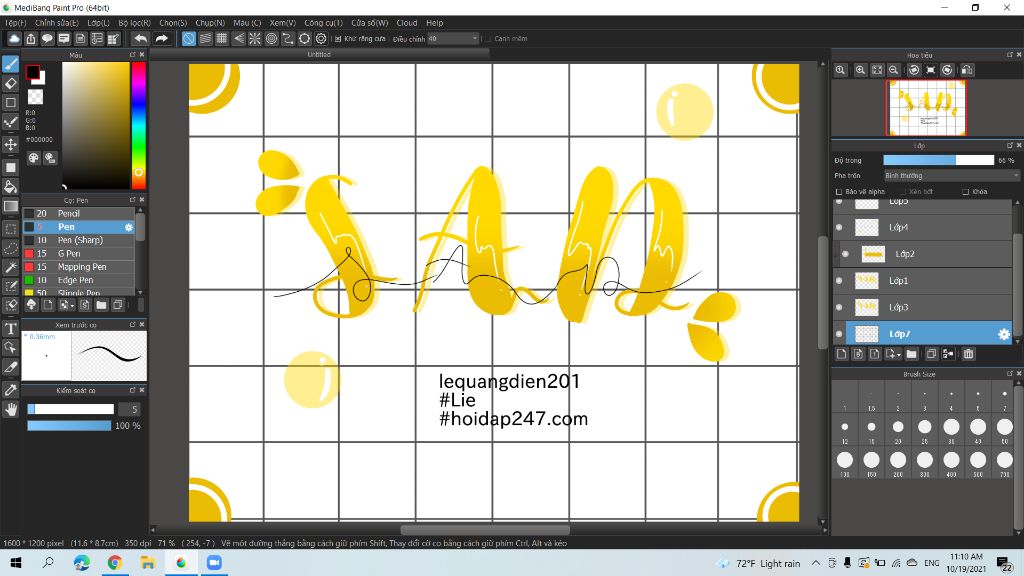Enable the Bảo vệ alpha checkbox
1024x576 pixels.
[839, 192]
